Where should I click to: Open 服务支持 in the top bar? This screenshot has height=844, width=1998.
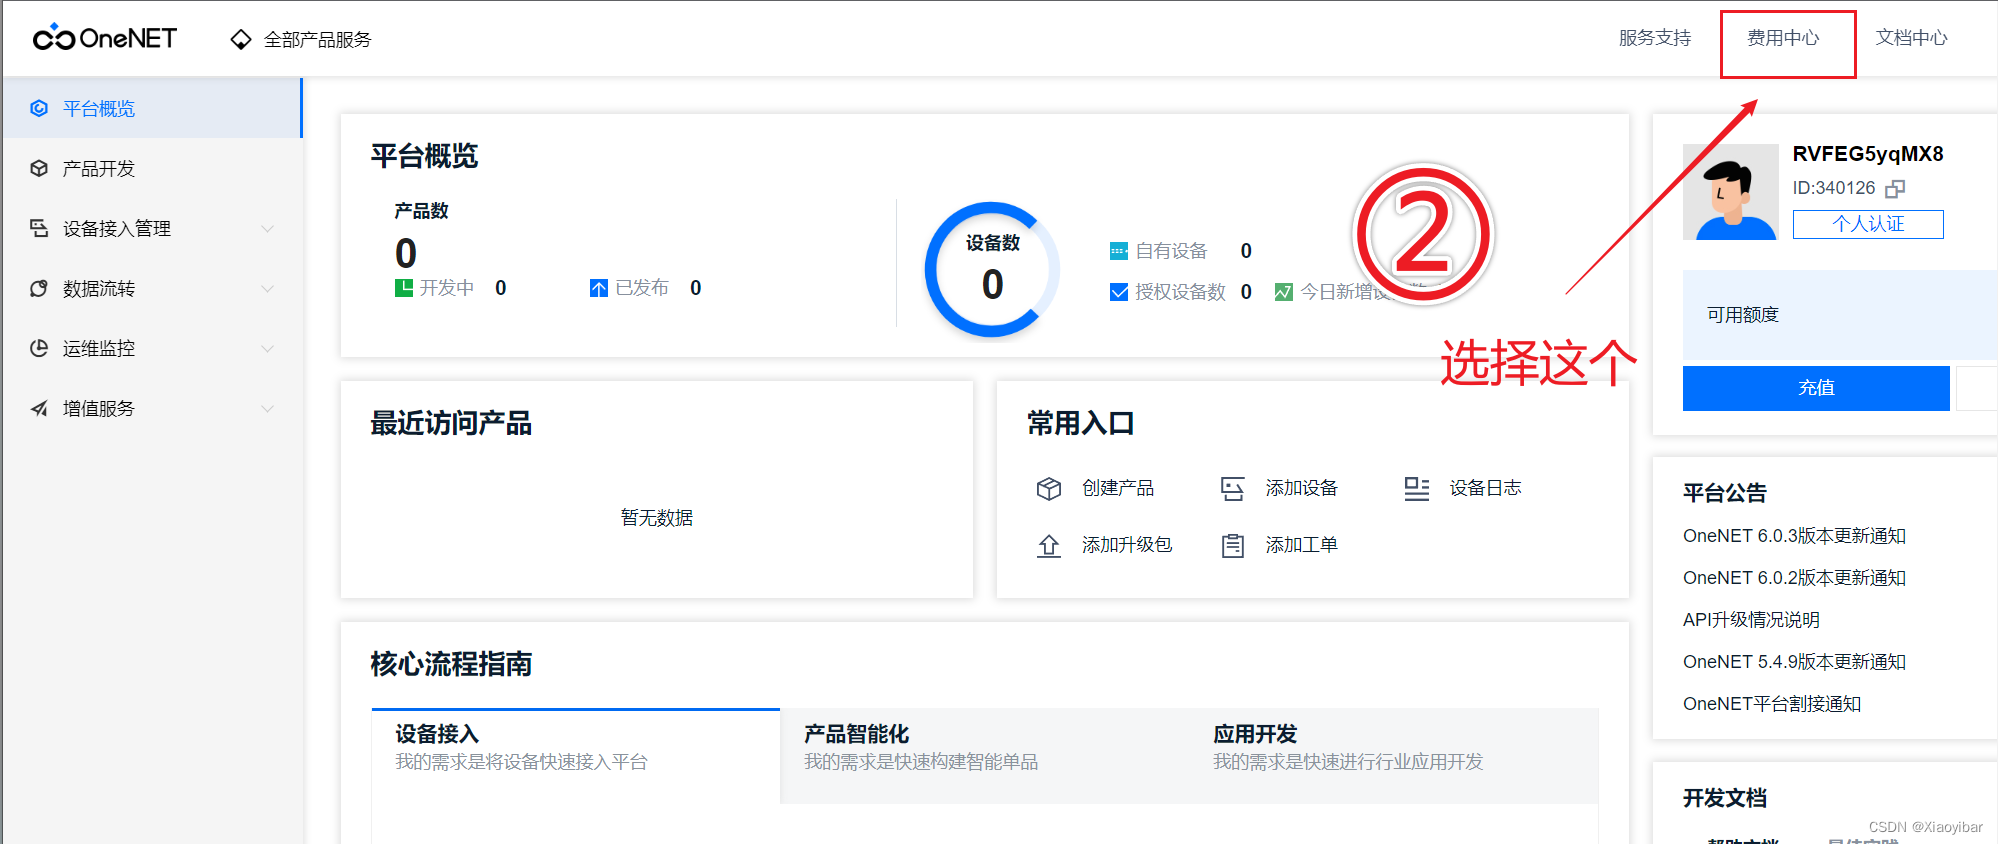[x=1655, y=38]
